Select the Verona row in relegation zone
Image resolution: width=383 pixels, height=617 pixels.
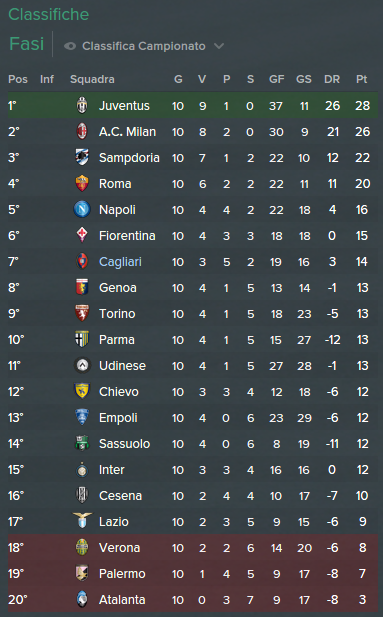pos(193,547)
